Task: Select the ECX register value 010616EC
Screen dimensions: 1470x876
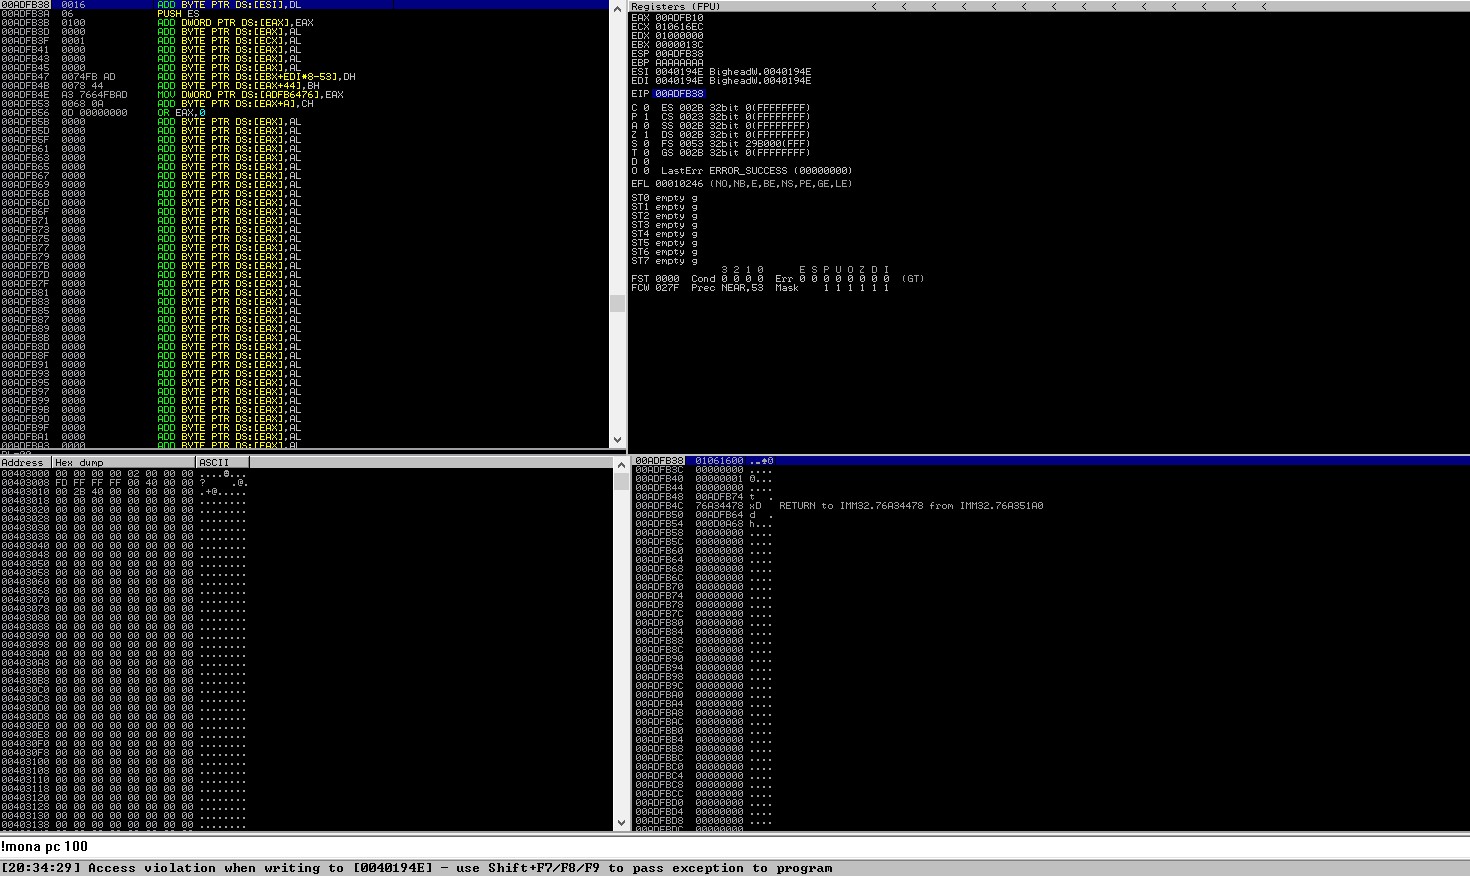Action: tap(679, 27)
